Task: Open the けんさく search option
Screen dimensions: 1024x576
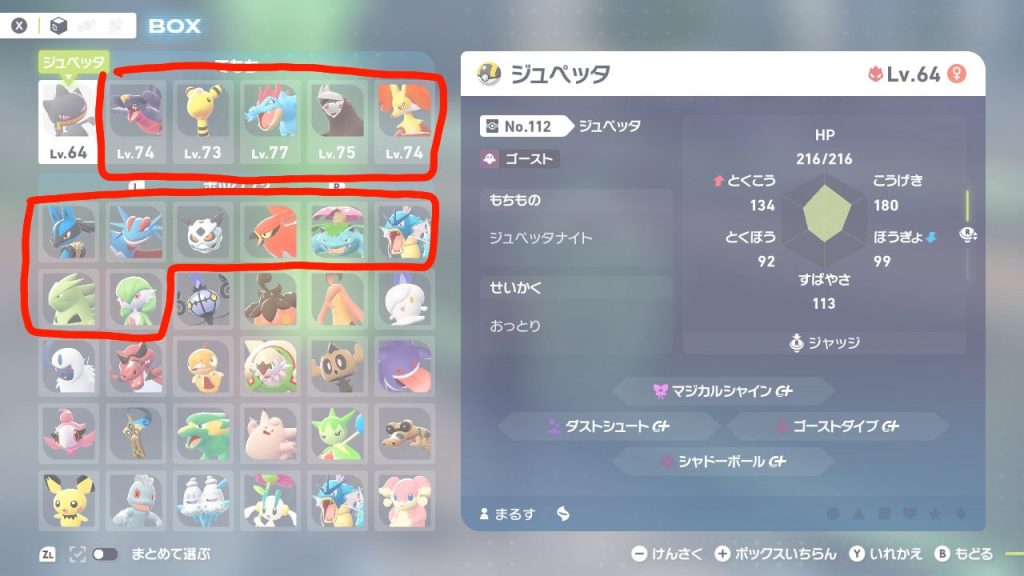Action: point(667,554)
